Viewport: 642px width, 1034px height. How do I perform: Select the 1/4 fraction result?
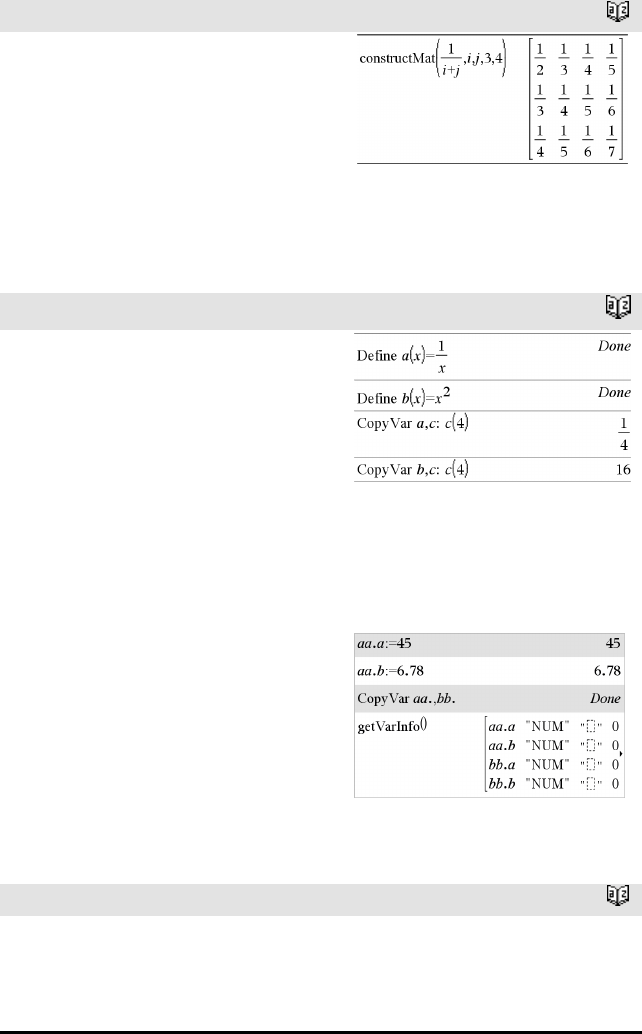(624, 434)
